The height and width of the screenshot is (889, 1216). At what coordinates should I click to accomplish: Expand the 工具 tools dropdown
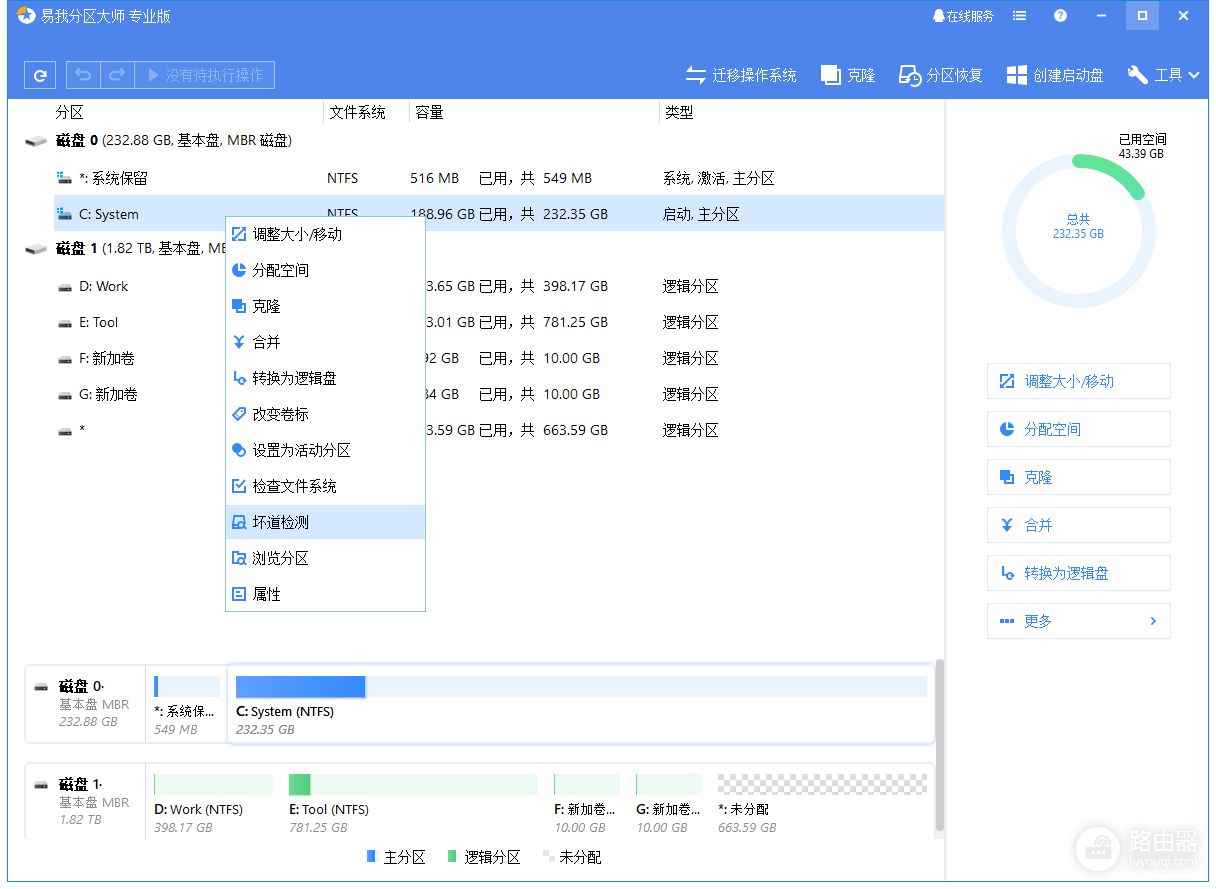[1163, 75]
